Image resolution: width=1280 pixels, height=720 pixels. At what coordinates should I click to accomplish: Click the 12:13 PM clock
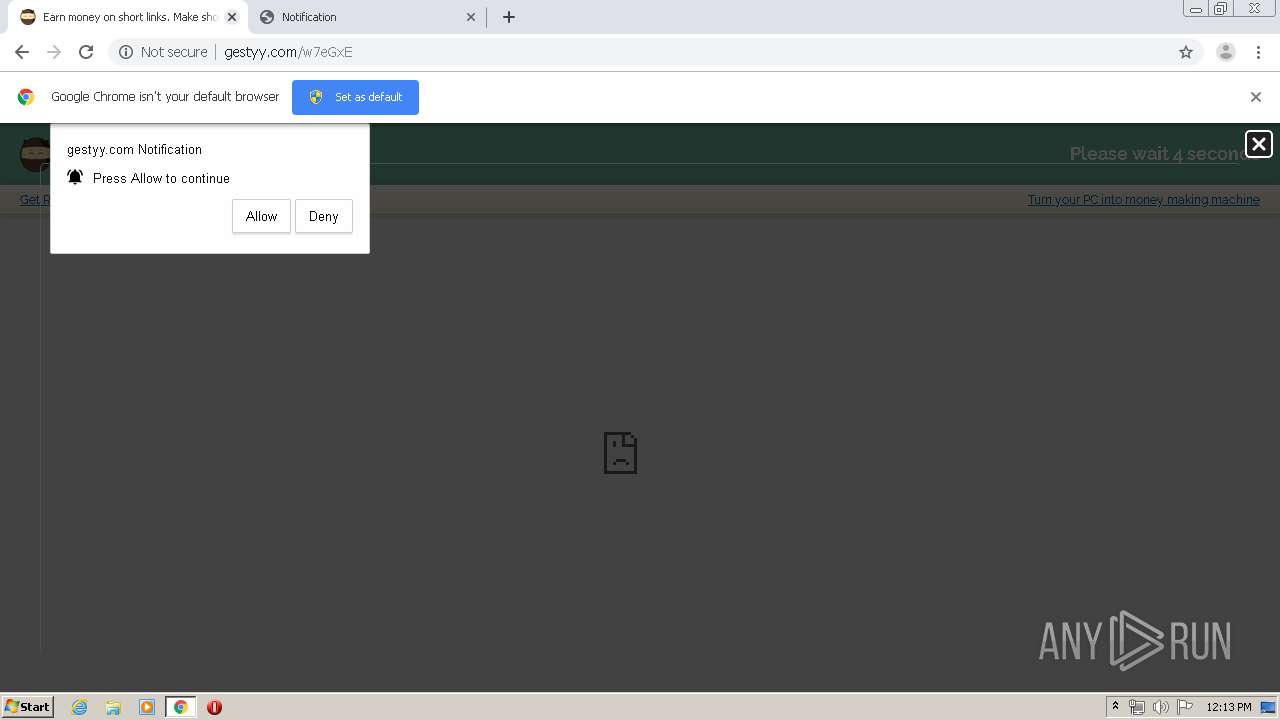point(1229,707)
